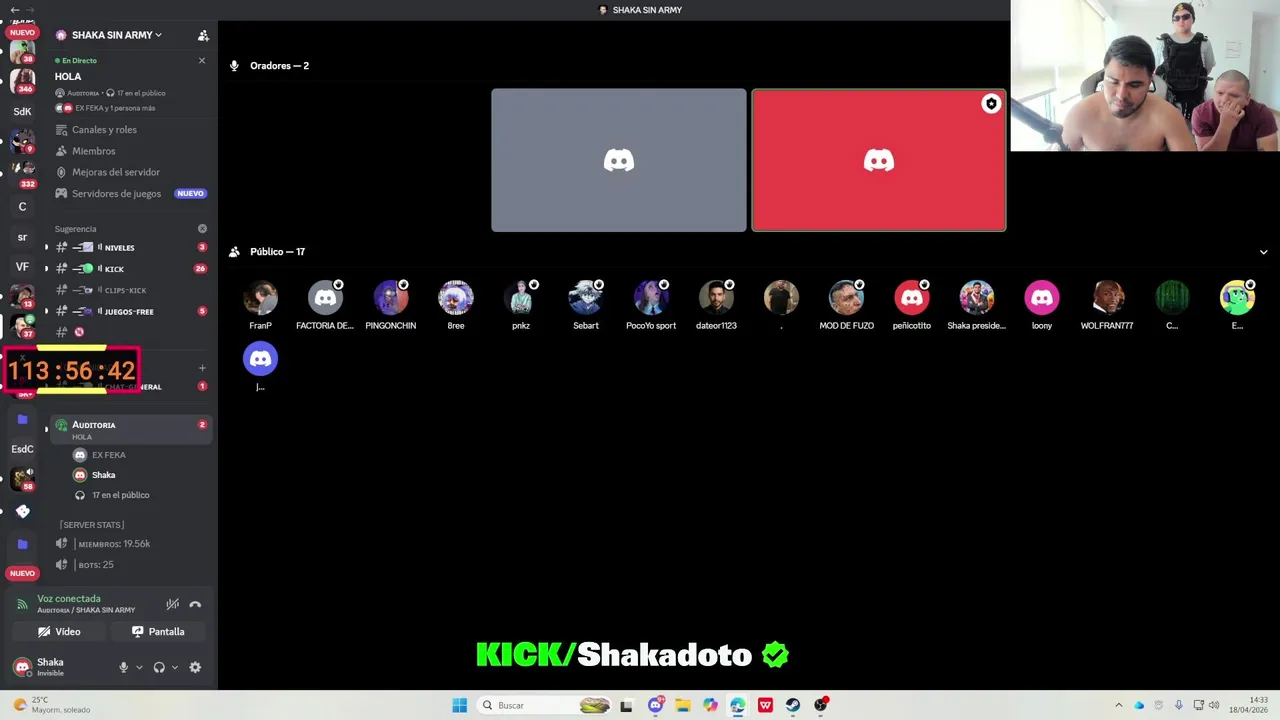Open the microphone input options dropdown
The height and width of the screenshot is (720, 1280).
139,667
